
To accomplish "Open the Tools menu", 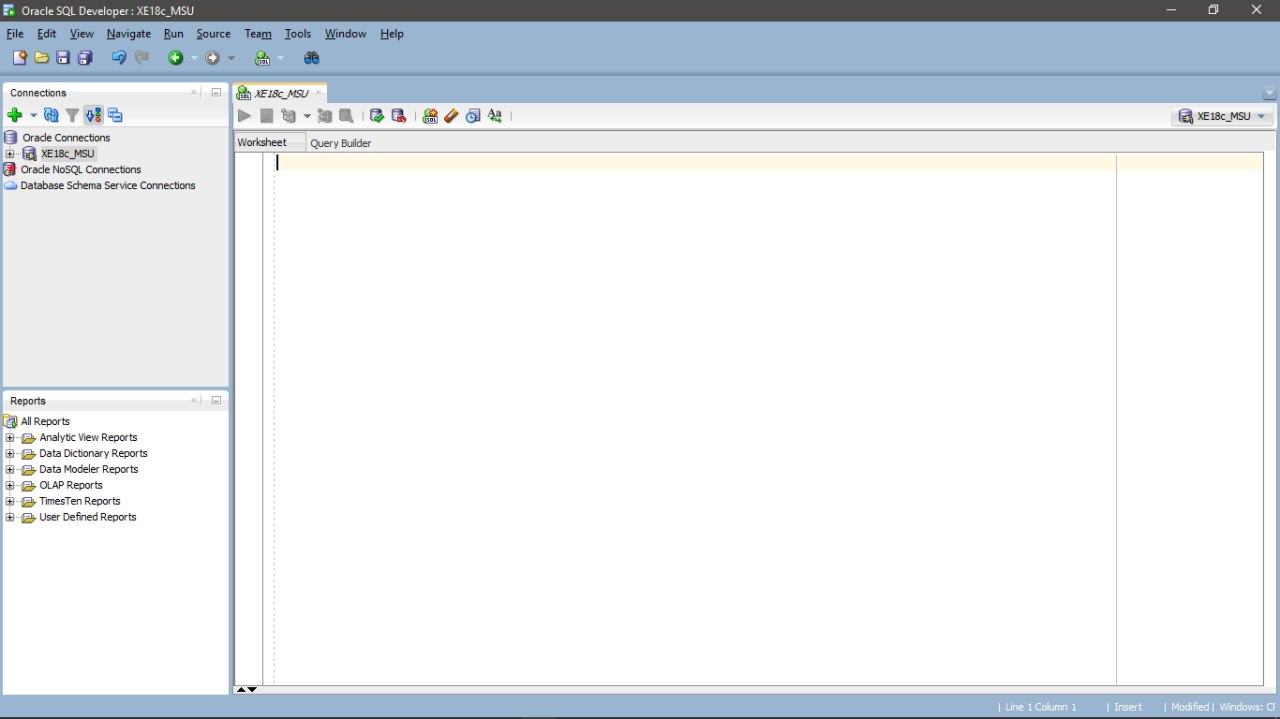I will 298,34.
